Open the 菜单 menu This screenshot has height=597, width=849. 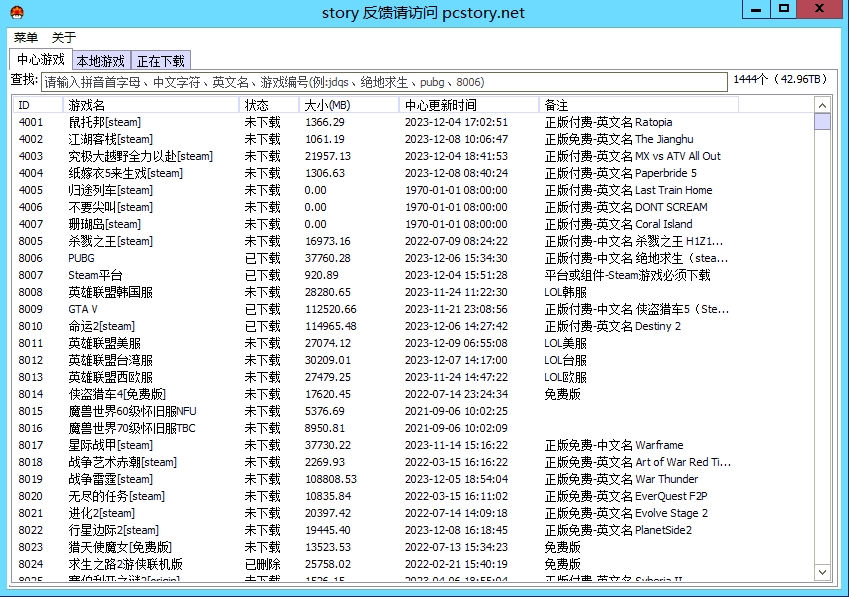(25, 37)
